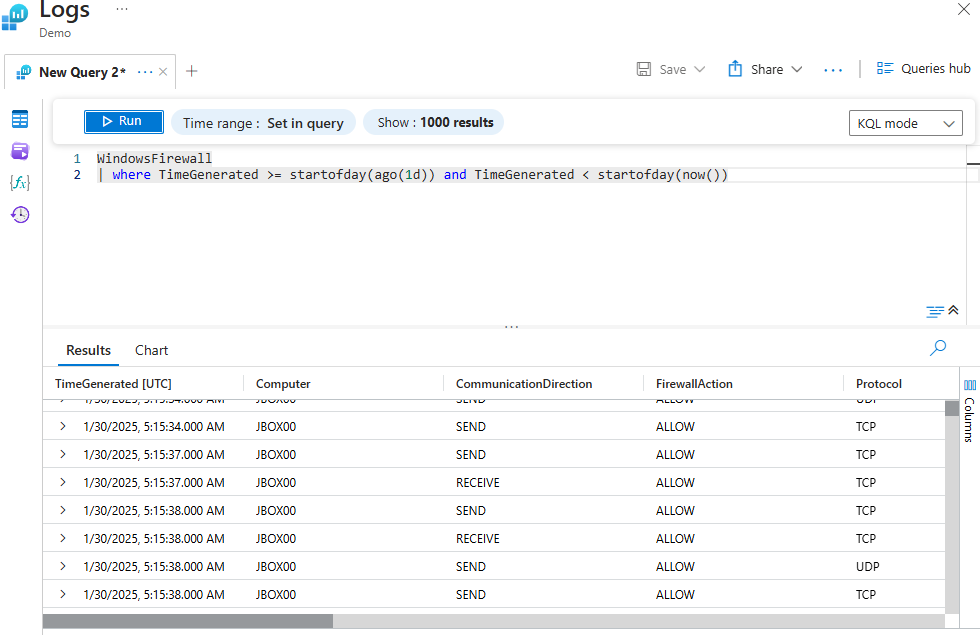Image resolution: width=980 pixels, height=635 pixels.
Task: Switch to the Results tab
Action: point(88,351)
